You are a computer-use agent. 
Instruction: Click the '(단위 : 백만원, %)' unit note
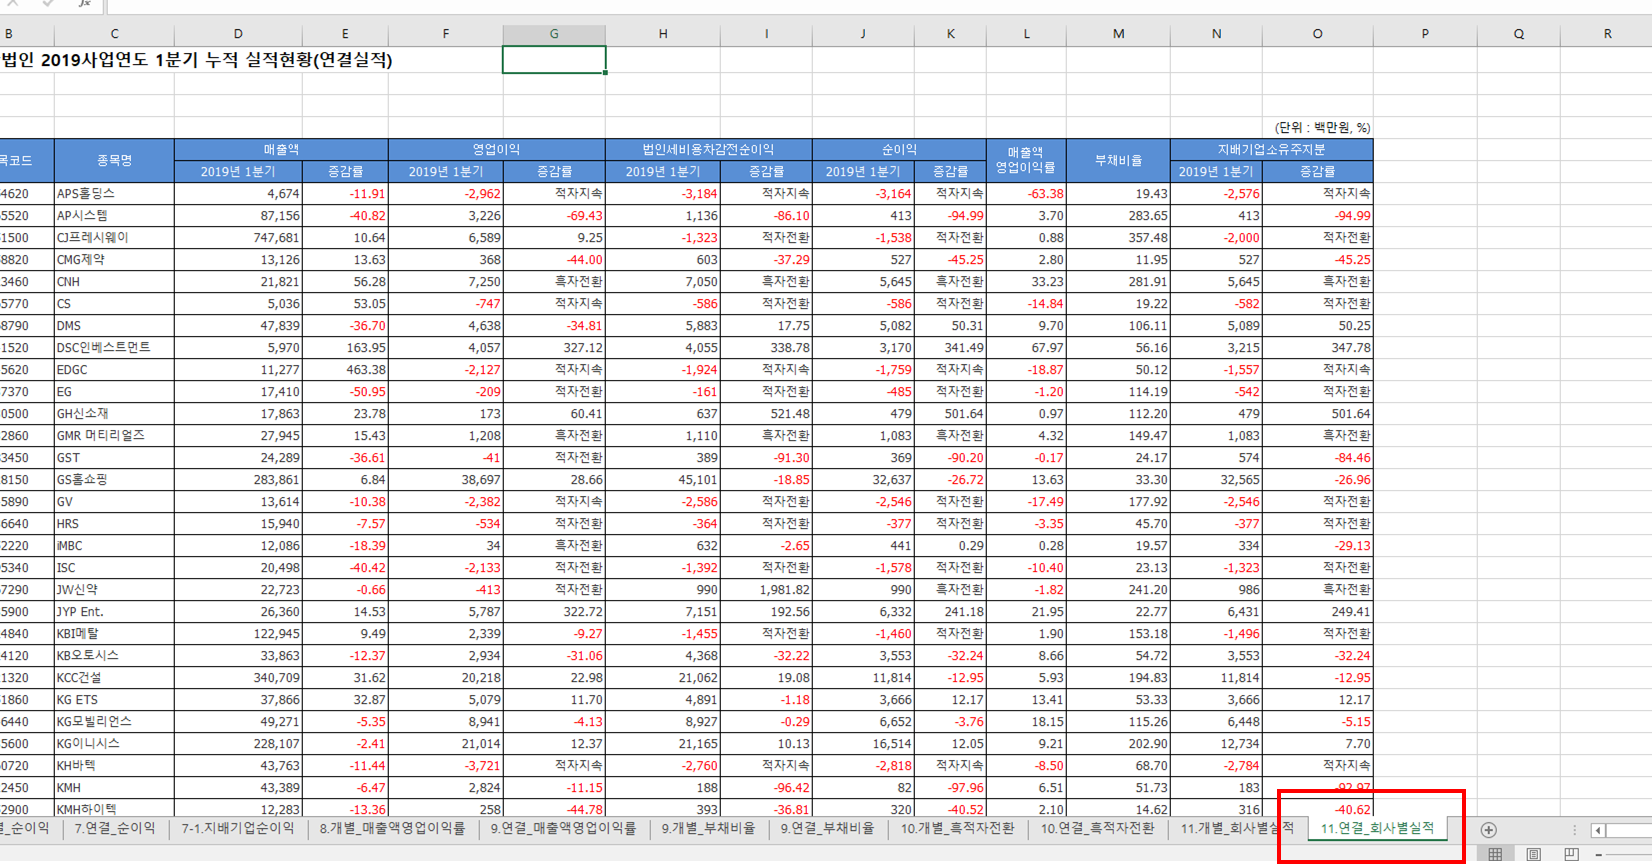point(1322,128)
